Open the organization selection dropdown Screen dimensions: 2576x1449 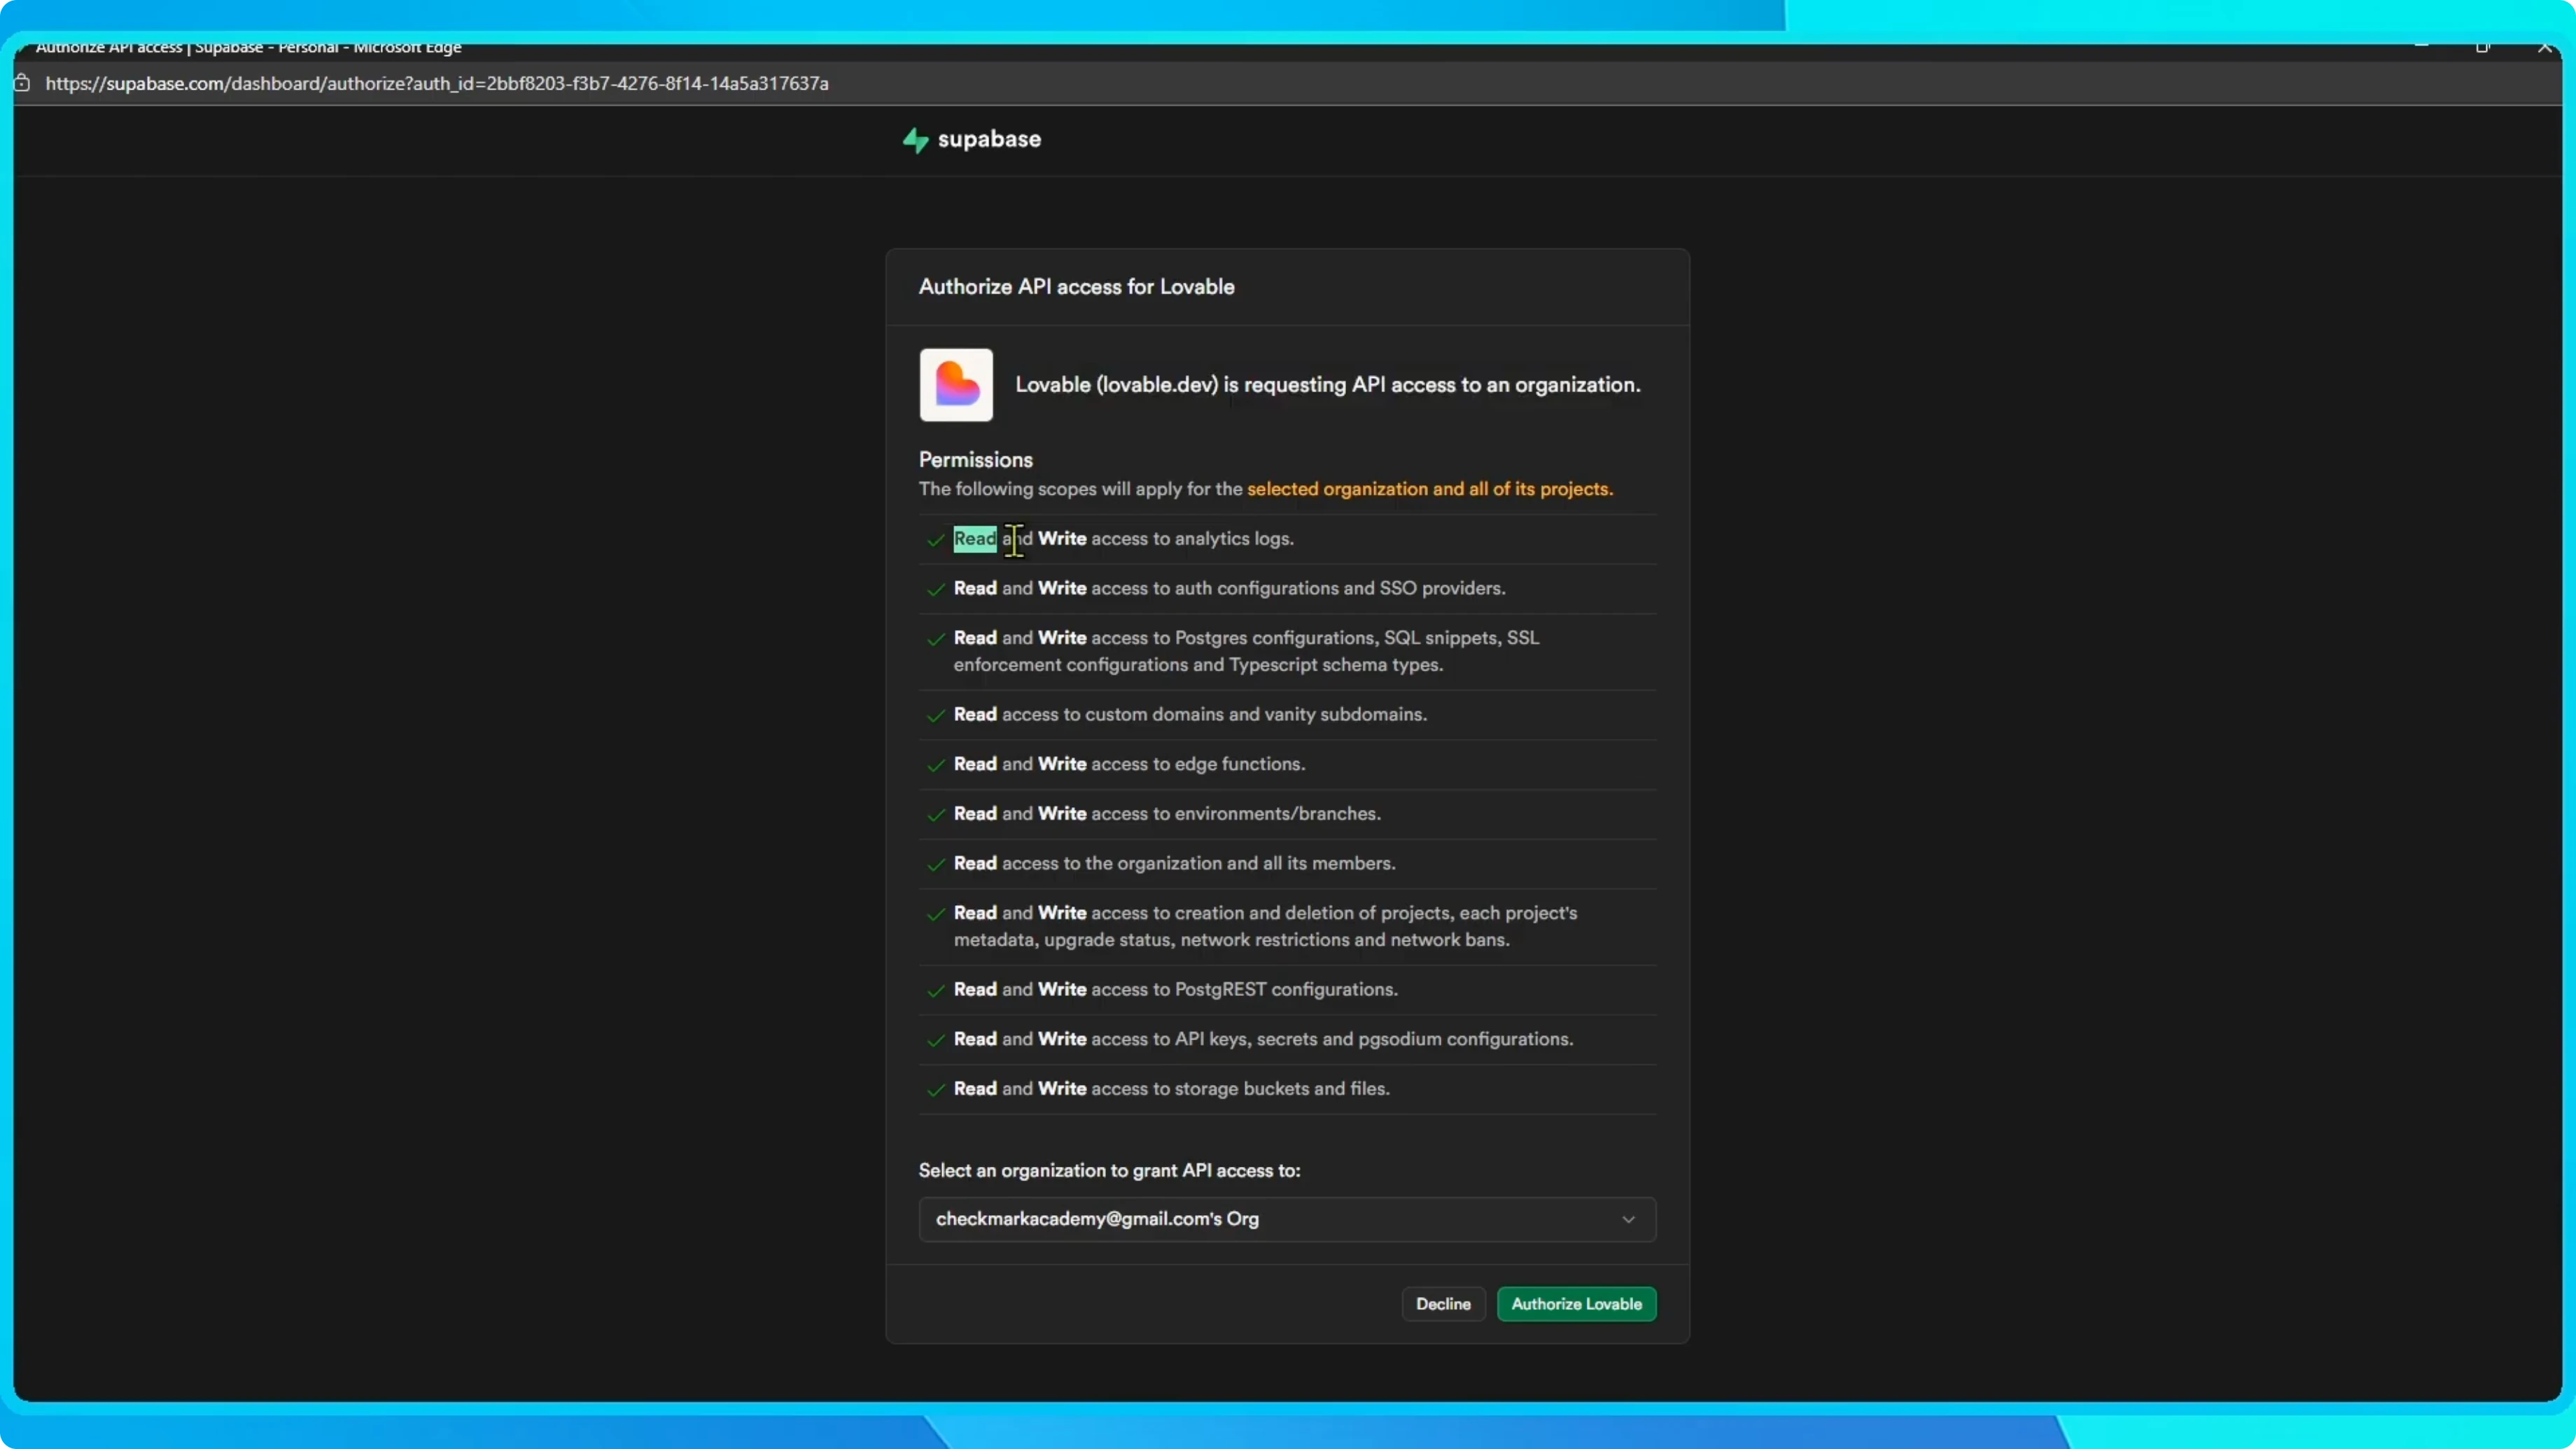click(1287, 1219)
